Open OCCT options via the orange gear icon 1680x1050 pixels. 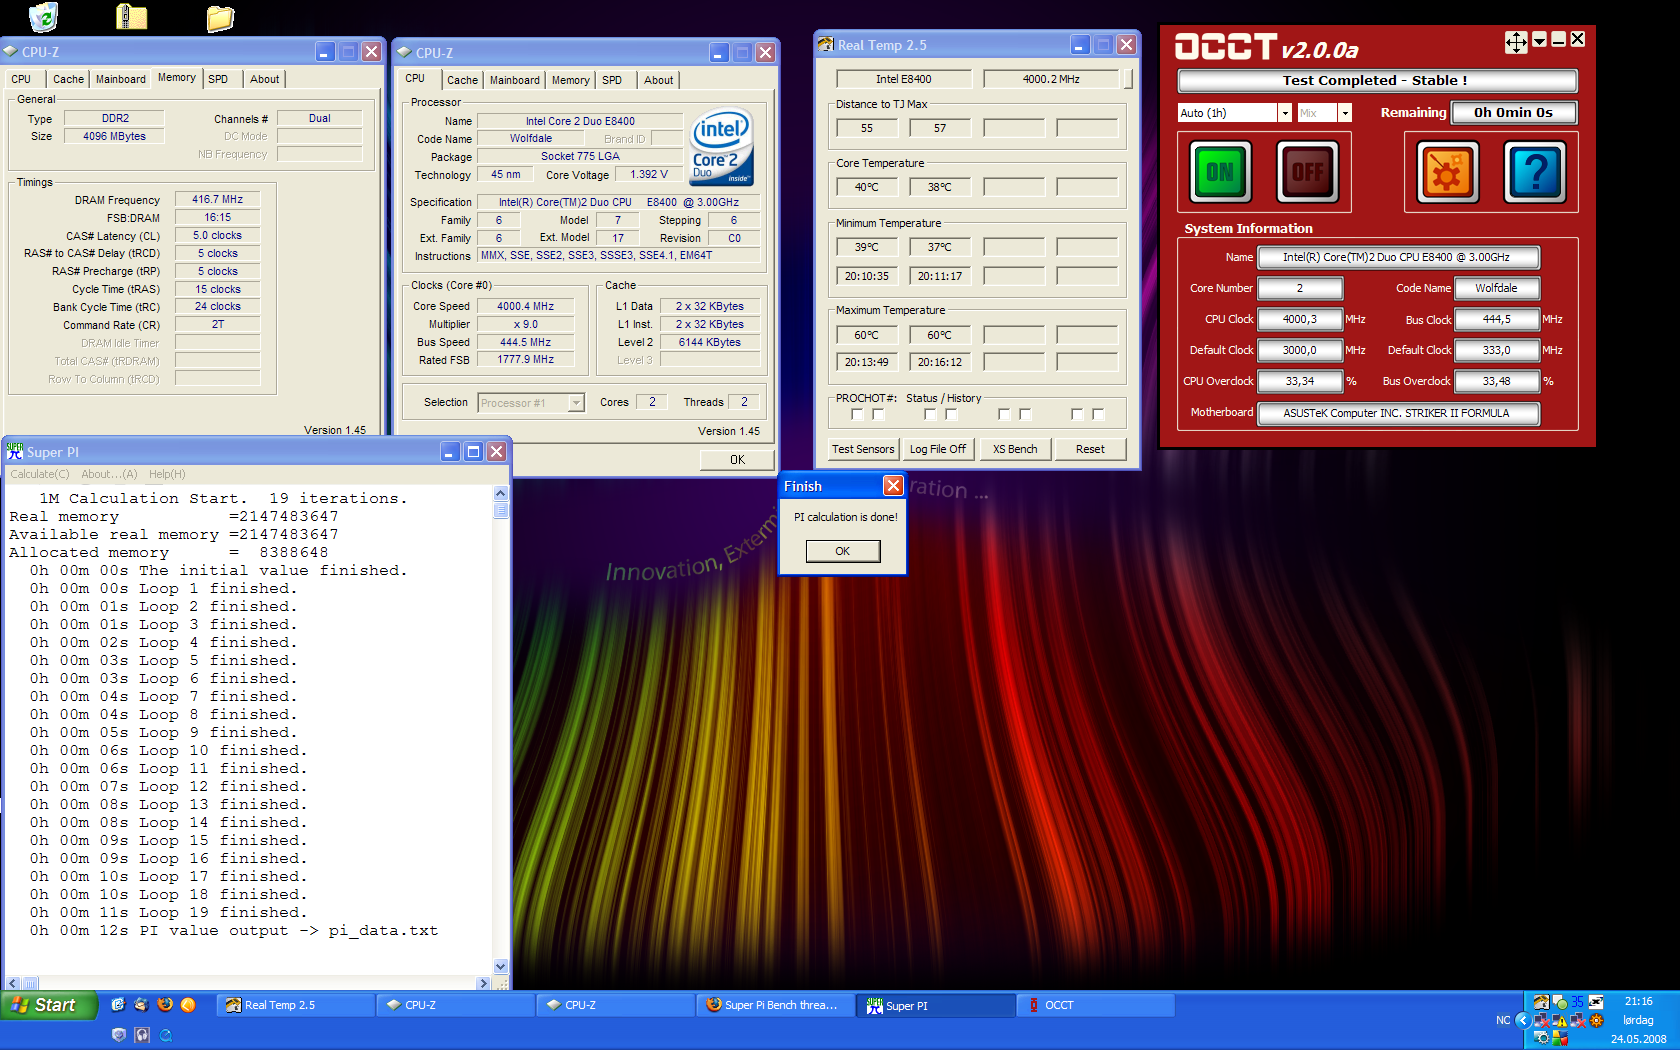point(1447,172)
